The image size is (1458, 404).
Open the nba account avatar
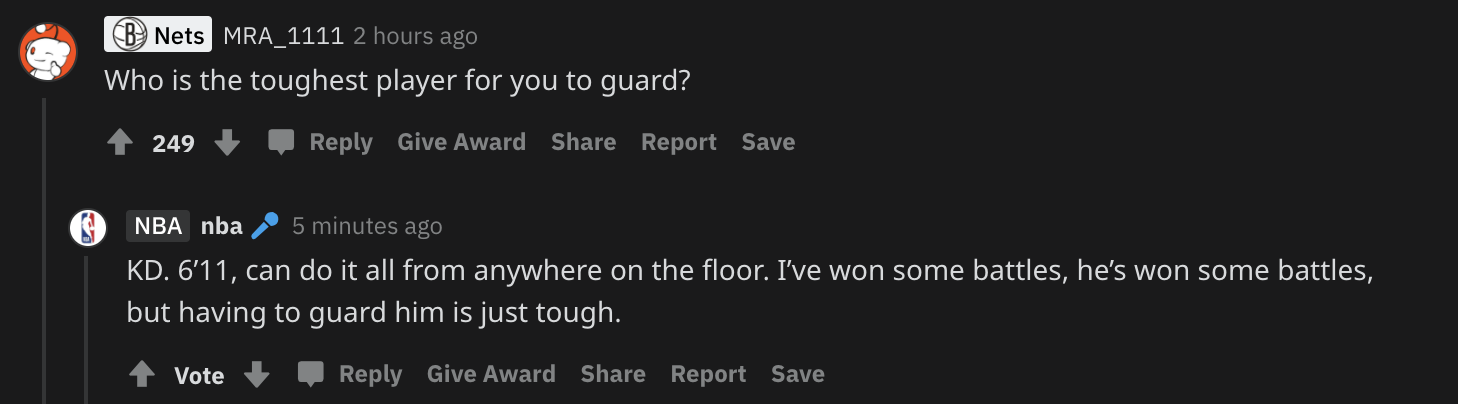(88, 228)
